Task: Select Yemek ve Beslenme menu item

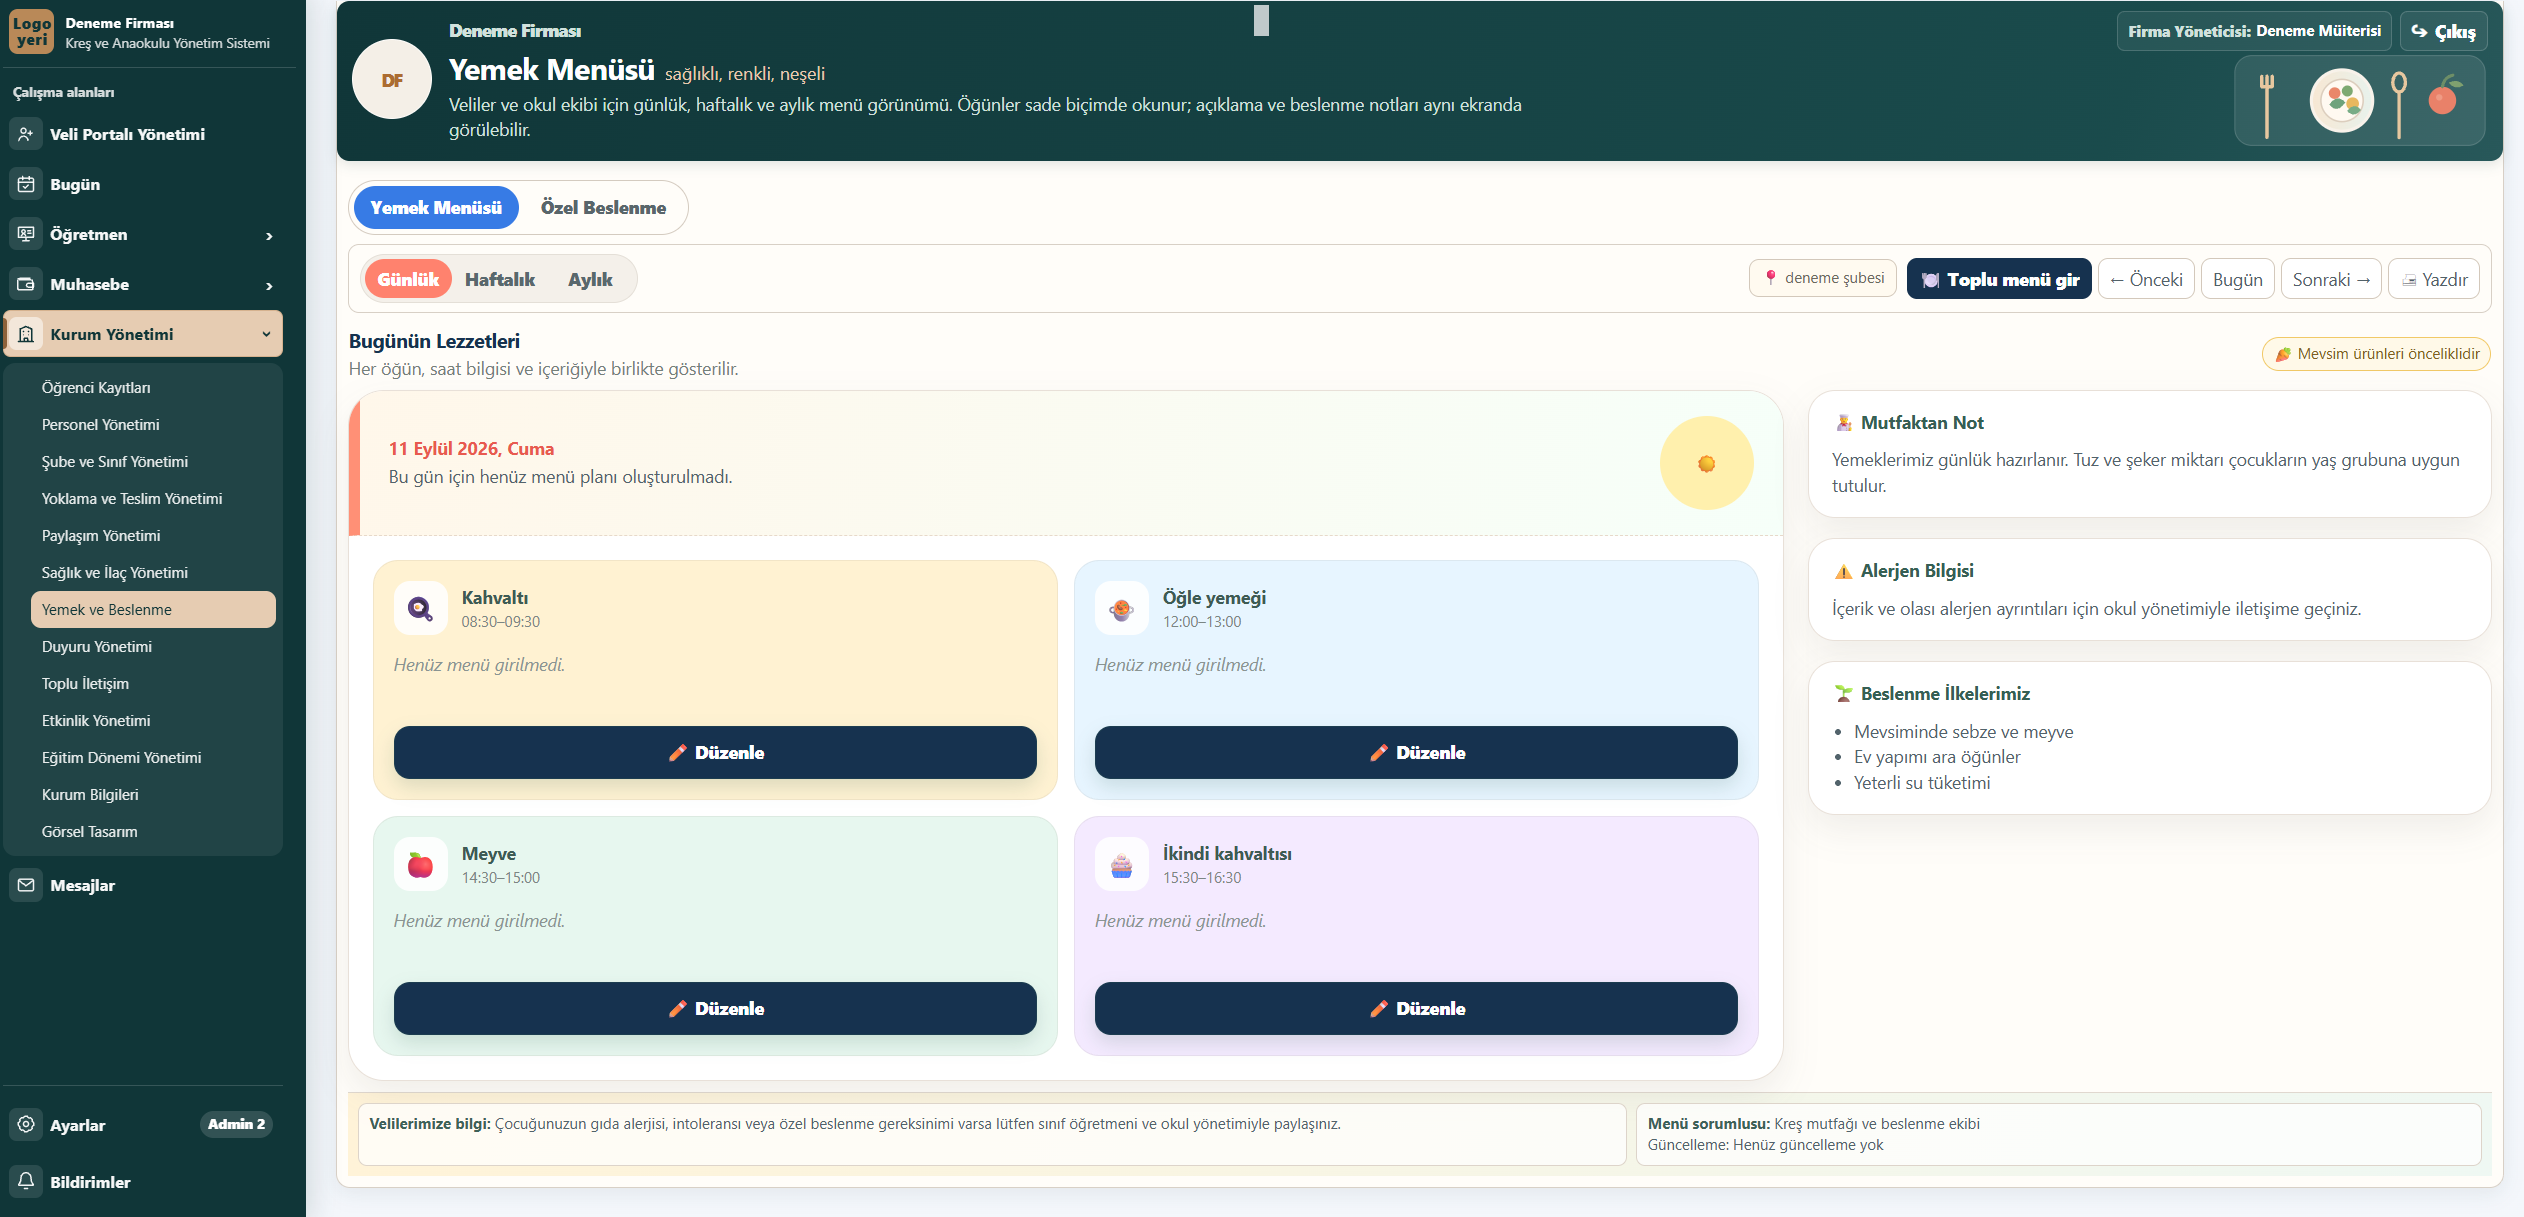Action: pyautogui.click(x=153, y=609)
